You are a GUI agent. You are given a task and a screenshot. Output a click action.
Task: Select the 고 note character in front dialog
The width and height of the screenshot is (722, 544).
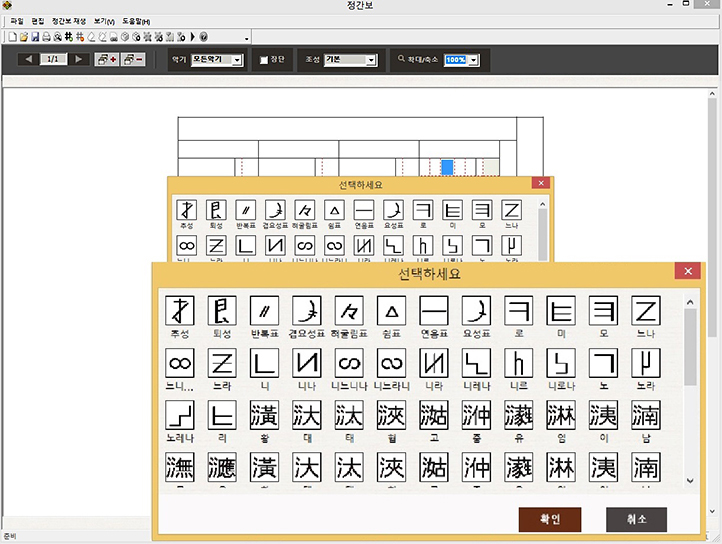[434, 415]
